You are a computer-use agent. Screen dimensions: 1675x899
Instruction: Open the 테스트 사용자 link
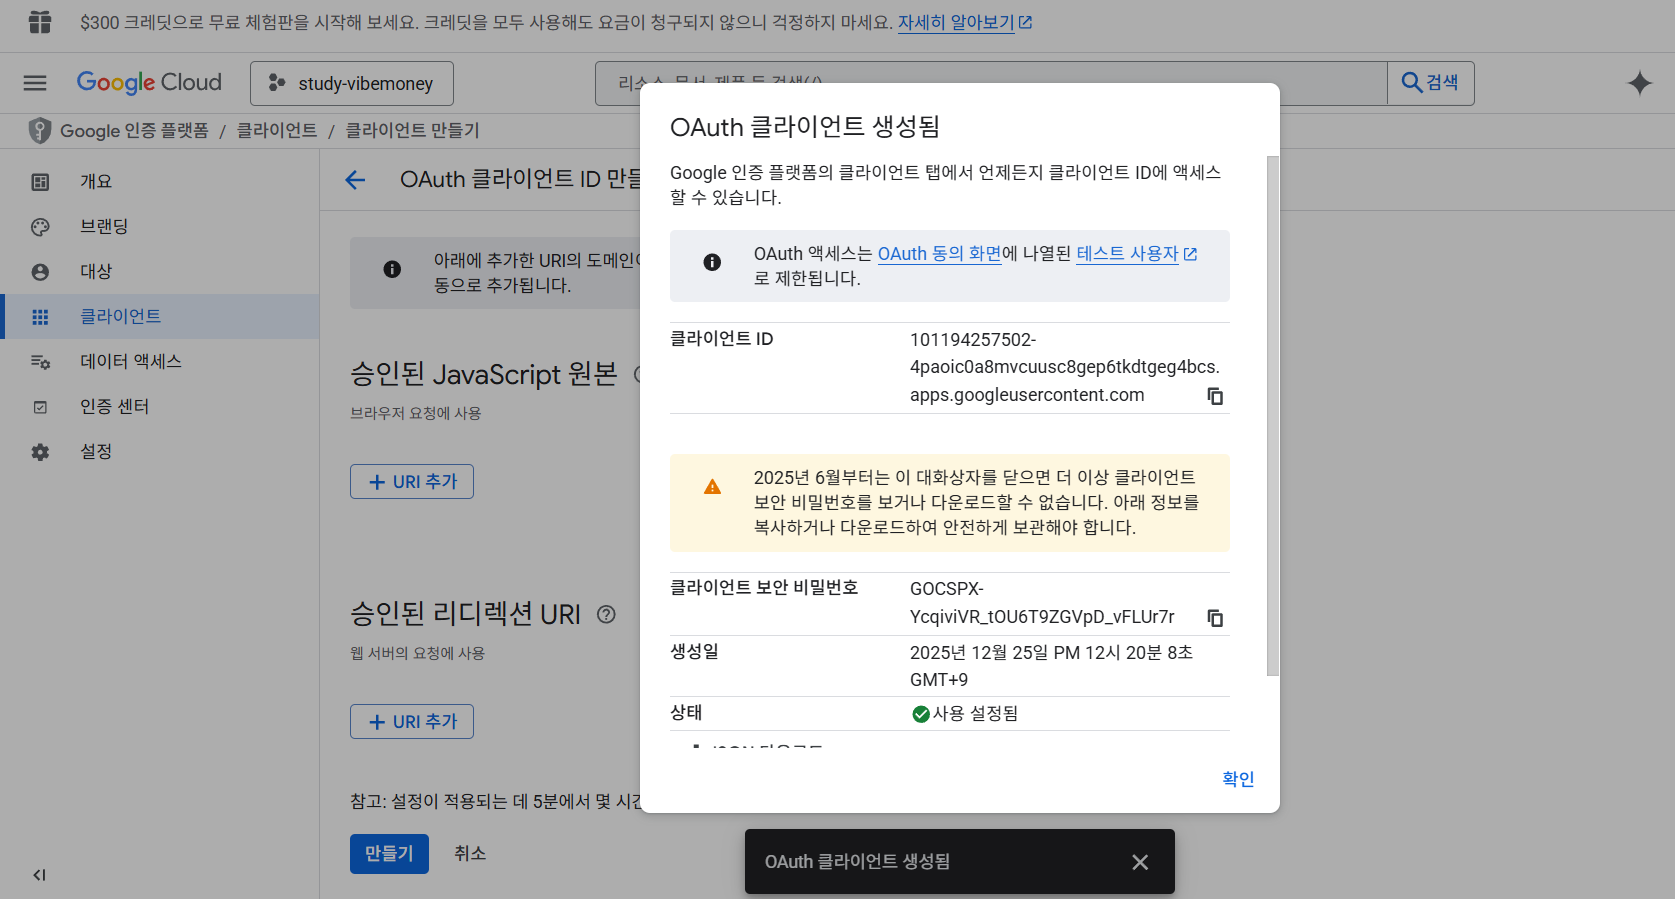click(1137, 254)
